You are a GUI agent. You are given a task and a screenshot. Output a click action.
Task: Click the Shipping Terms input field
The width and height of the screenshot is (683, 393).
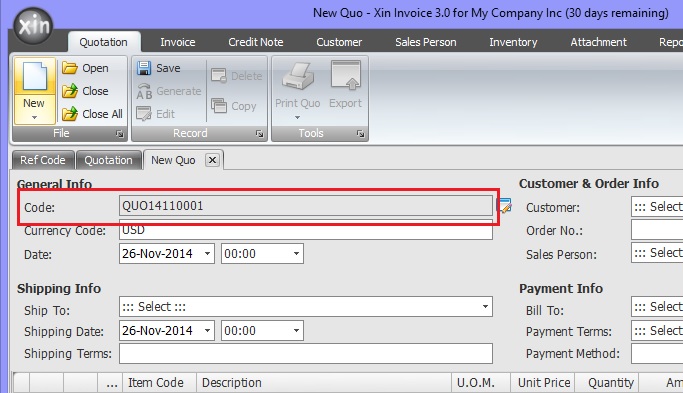tap(306, 353)
